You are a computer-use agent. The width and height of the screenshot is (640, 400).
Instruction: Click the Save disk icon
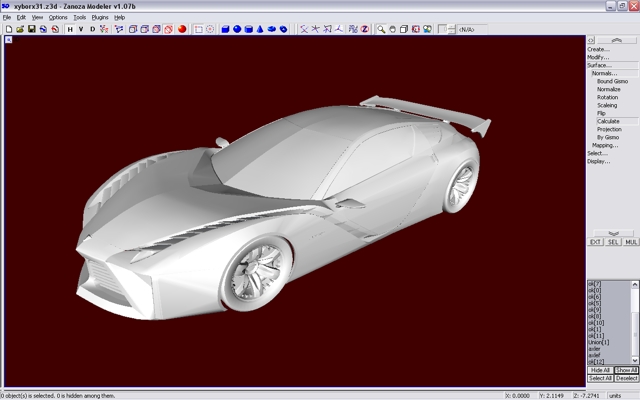click(31, 29)
